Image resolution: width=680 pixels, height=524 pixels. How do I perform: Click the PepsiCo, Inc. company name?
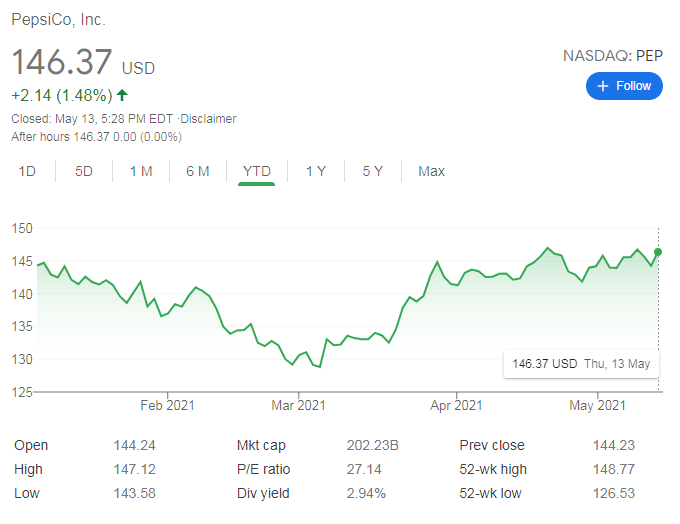[59, 20]
